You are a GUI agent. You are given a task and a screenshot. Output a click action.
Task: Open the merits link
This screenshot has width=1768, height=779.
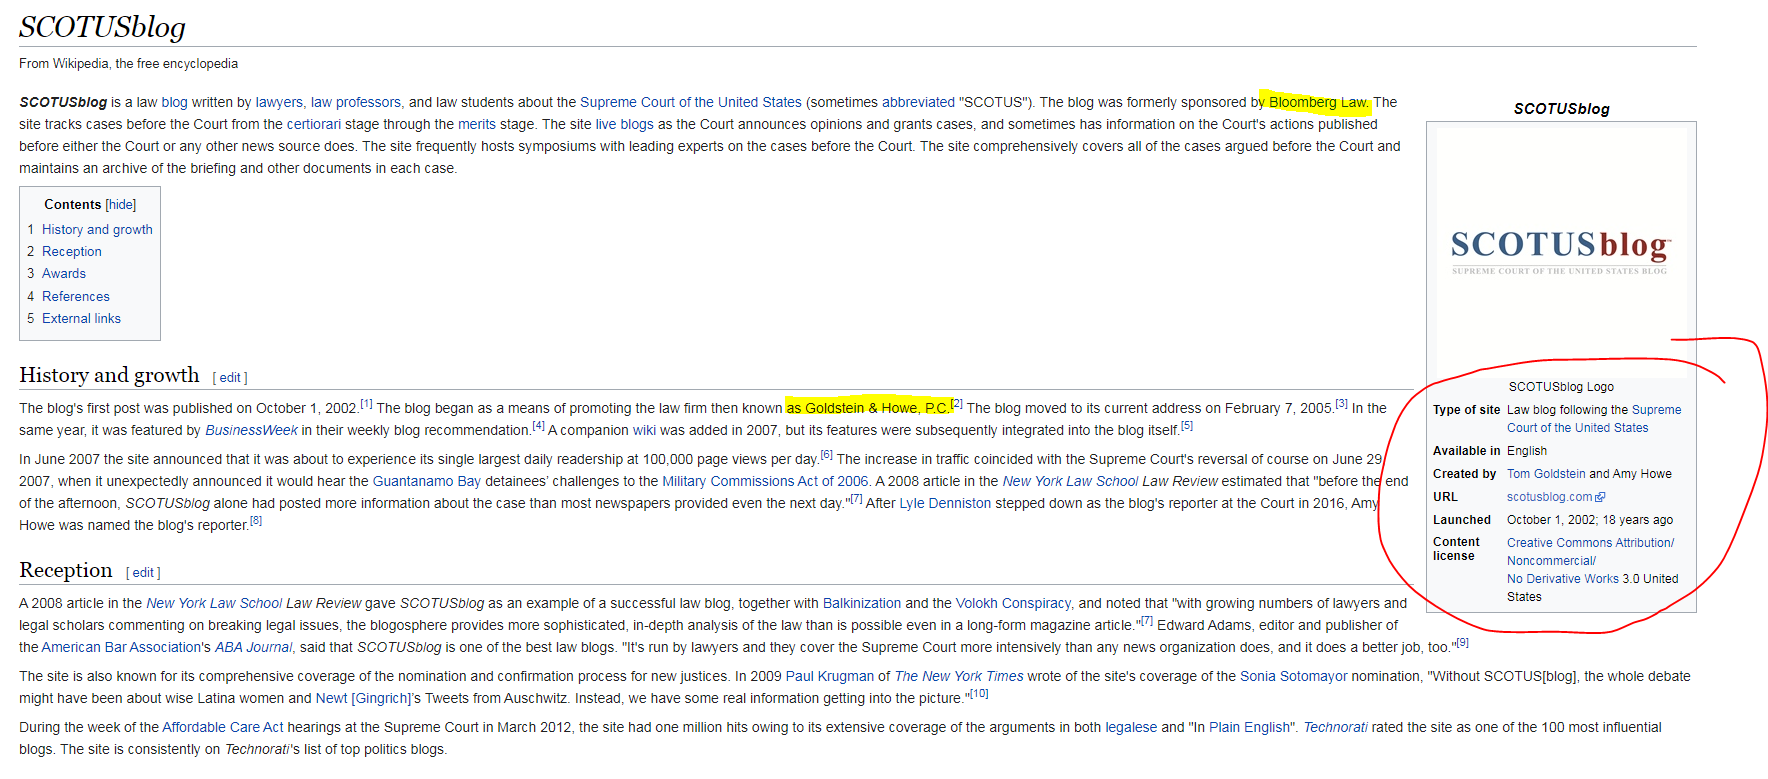(477, 124)
